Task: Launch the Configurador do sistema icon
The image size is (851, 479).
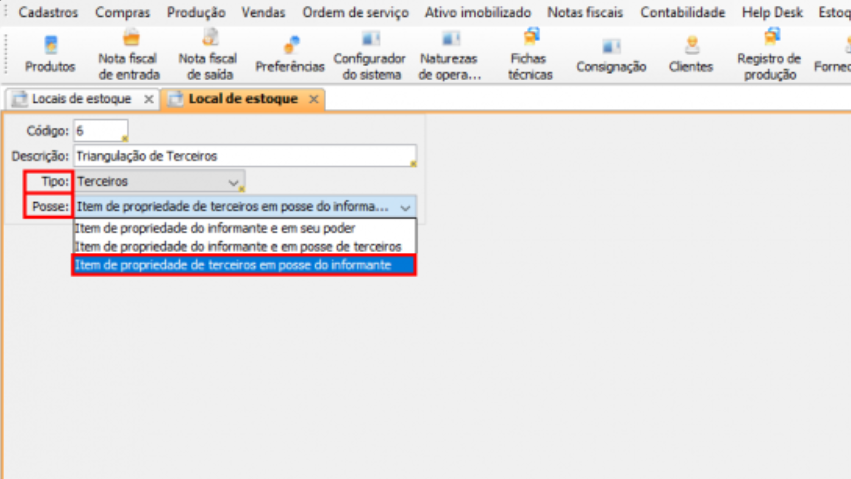Action: pyautogui.click(x=369, y=54)
